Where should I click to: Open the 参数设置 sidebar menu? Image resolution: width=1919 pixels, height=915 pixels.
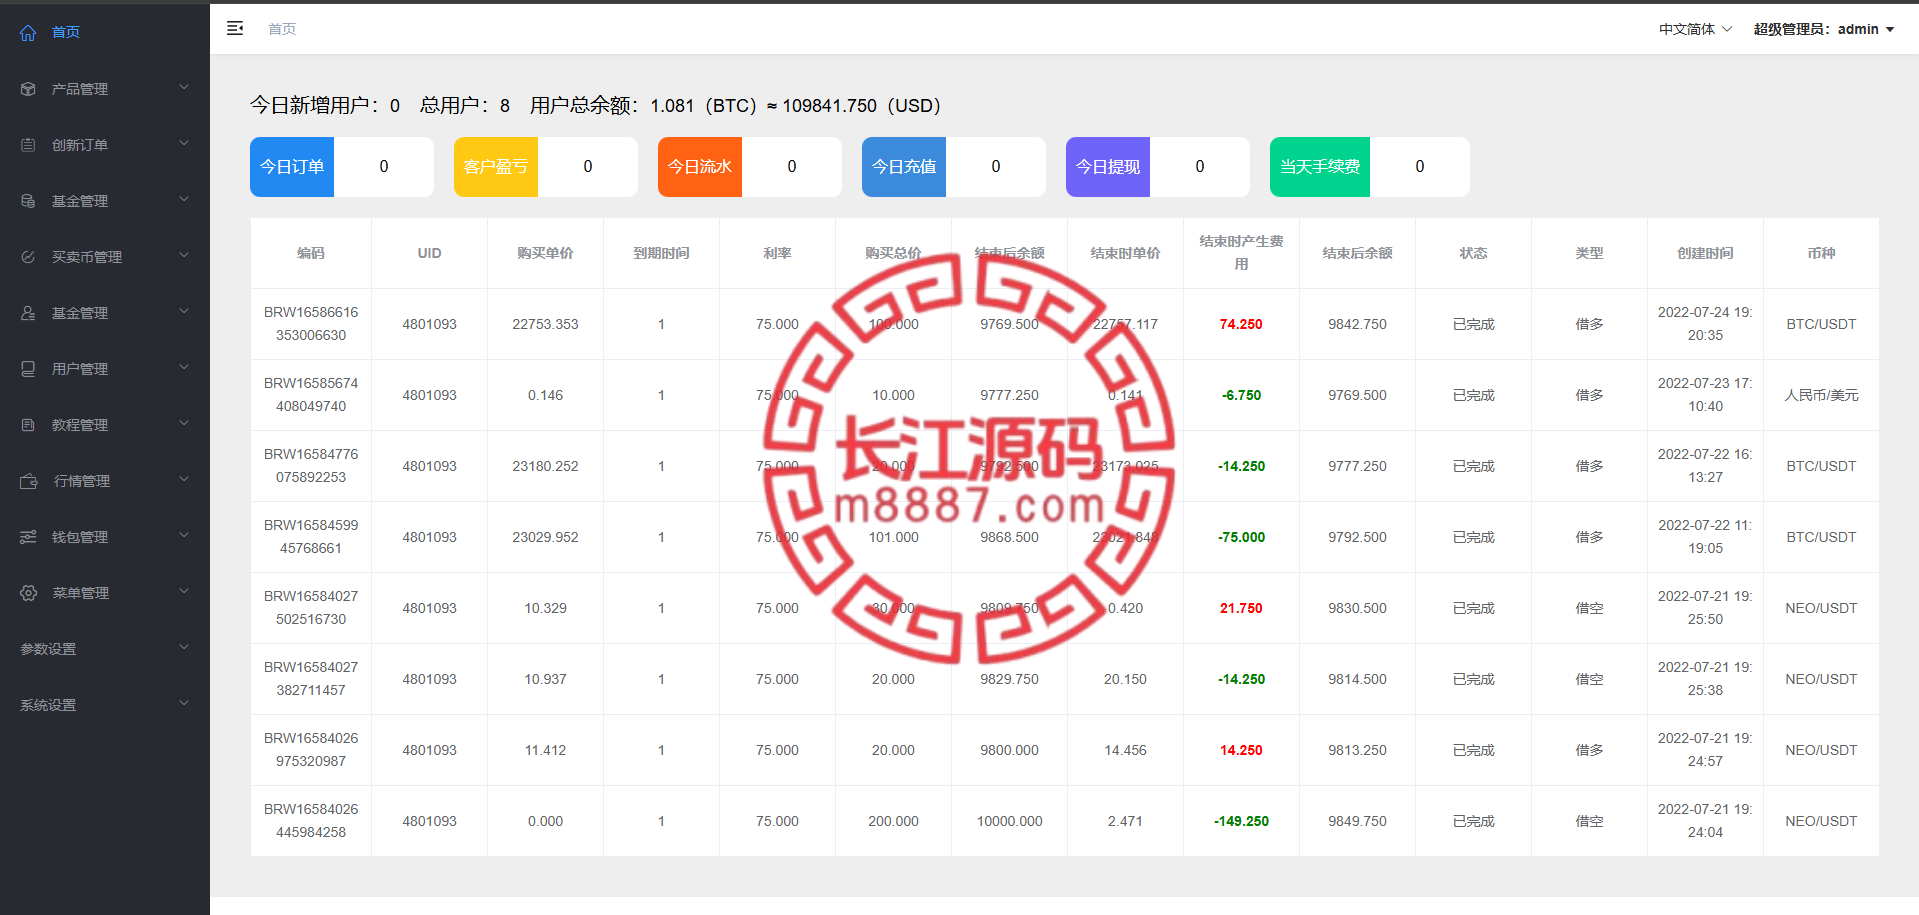(105, 649)
